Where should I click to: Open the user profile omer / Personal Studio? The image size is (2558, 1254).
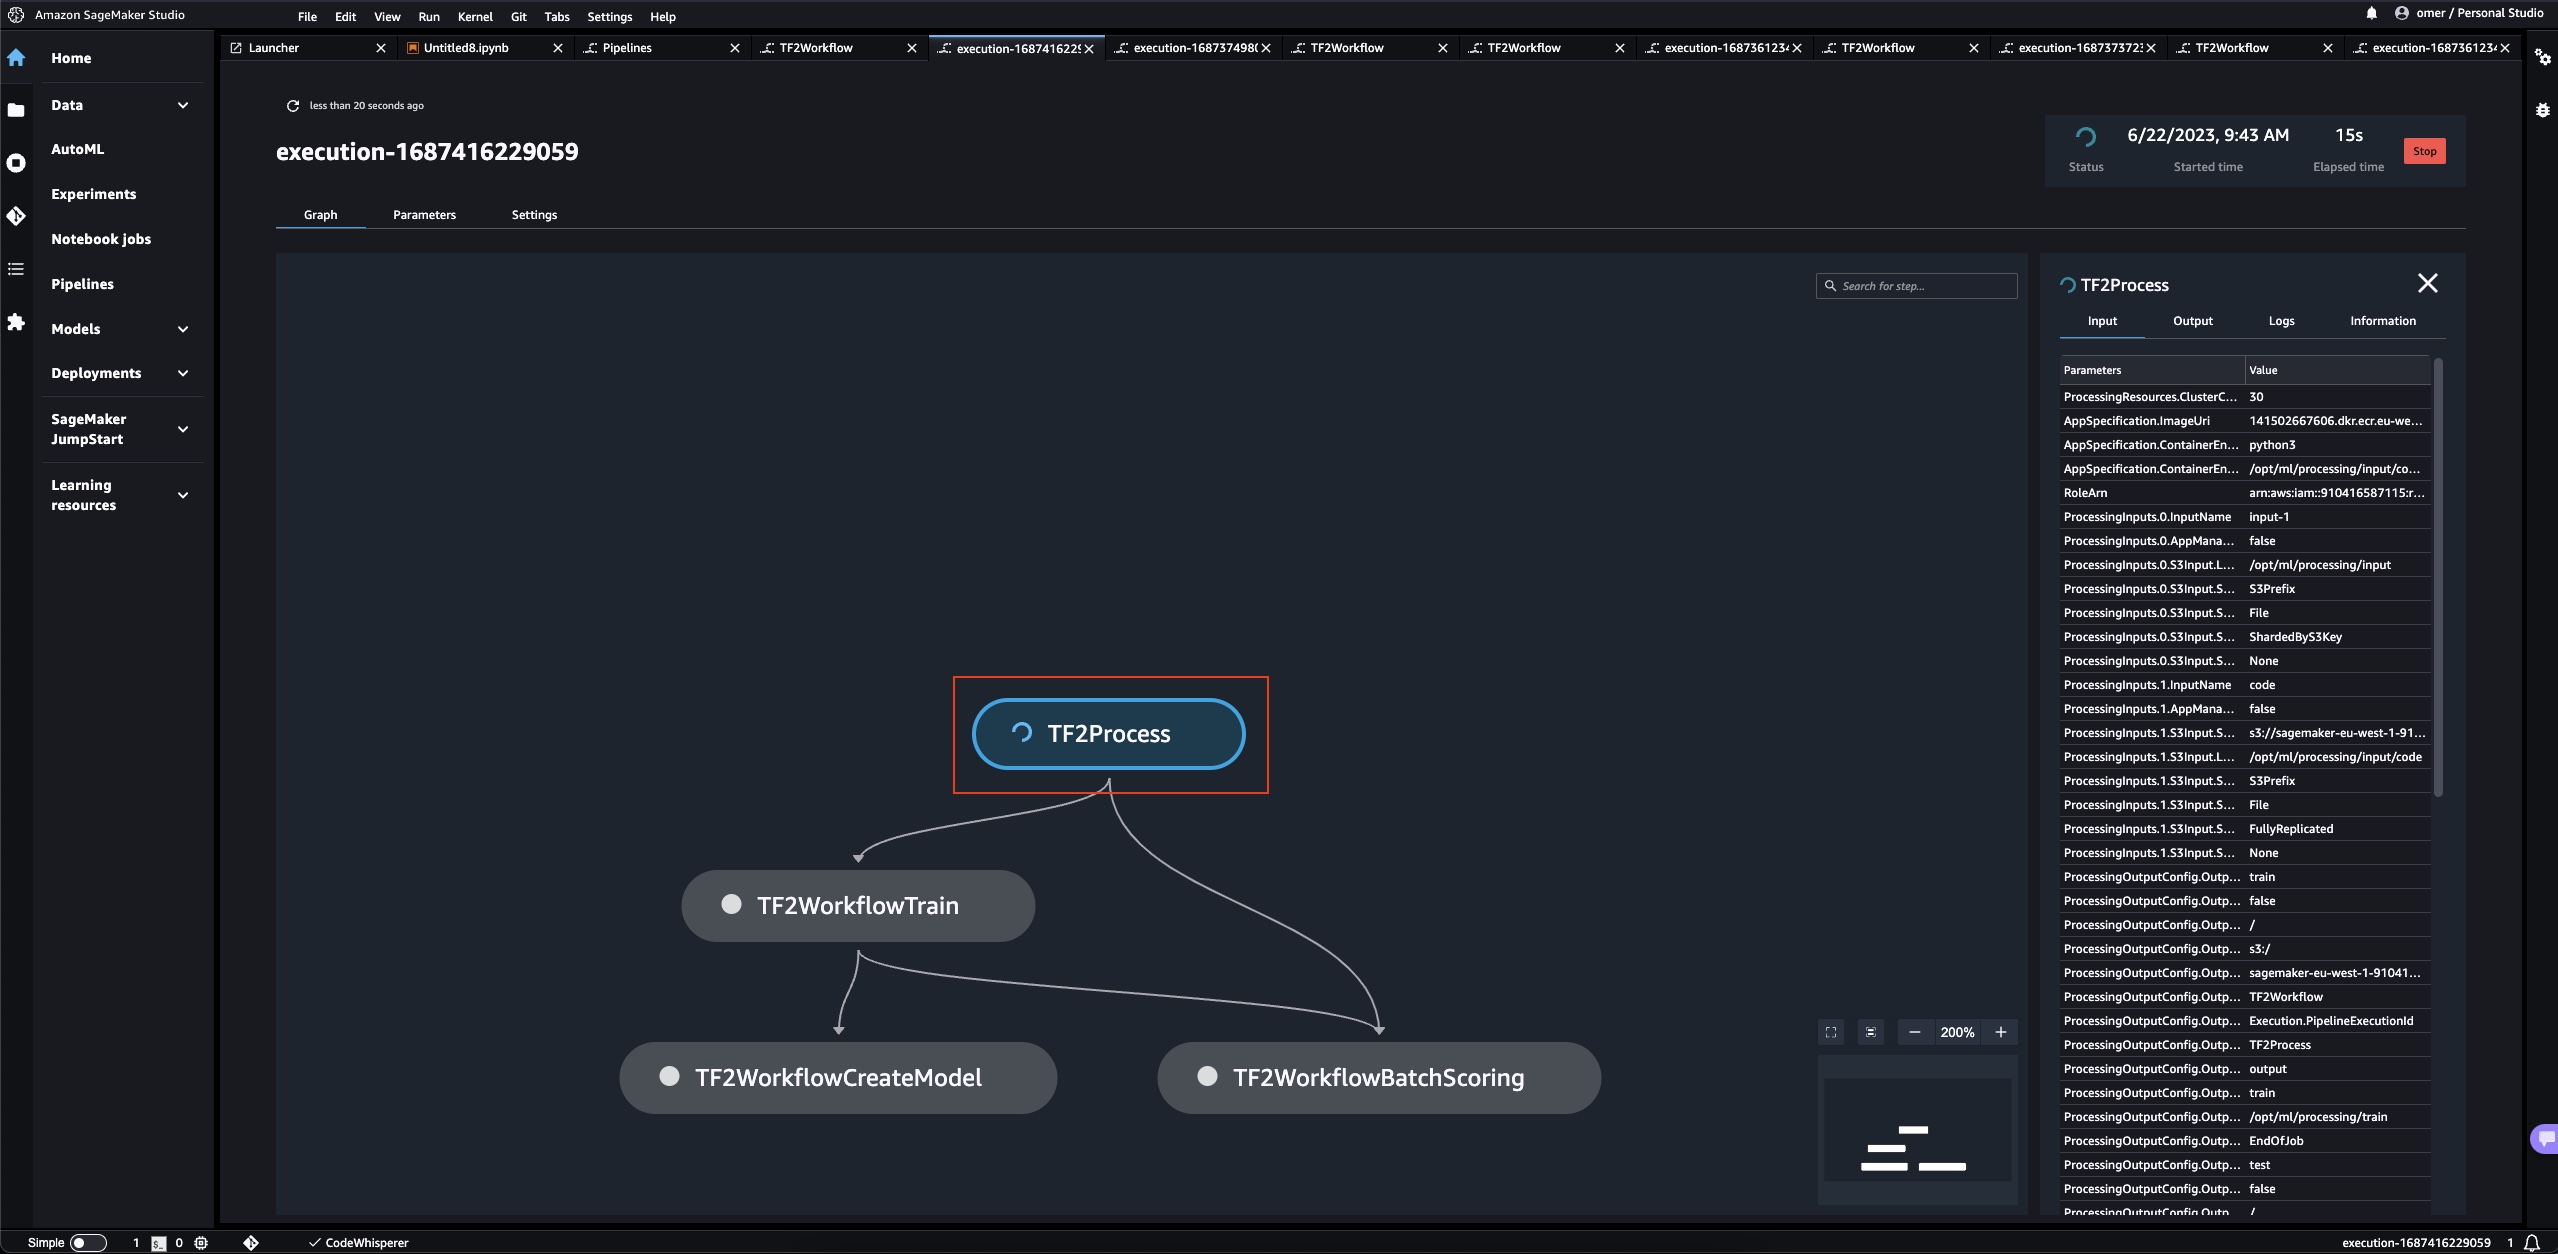(x=2468, y=13)
